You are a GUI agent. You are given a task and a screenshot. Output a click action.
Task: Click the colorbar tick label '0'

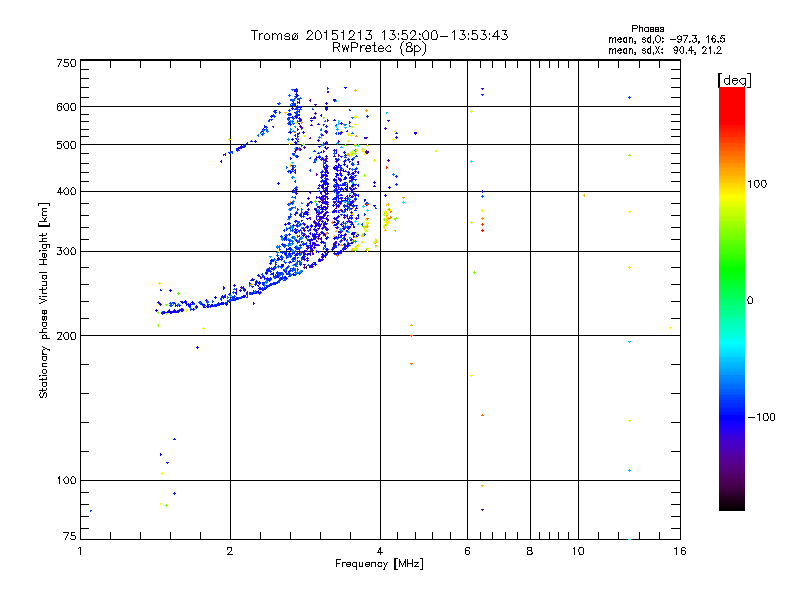750,301
